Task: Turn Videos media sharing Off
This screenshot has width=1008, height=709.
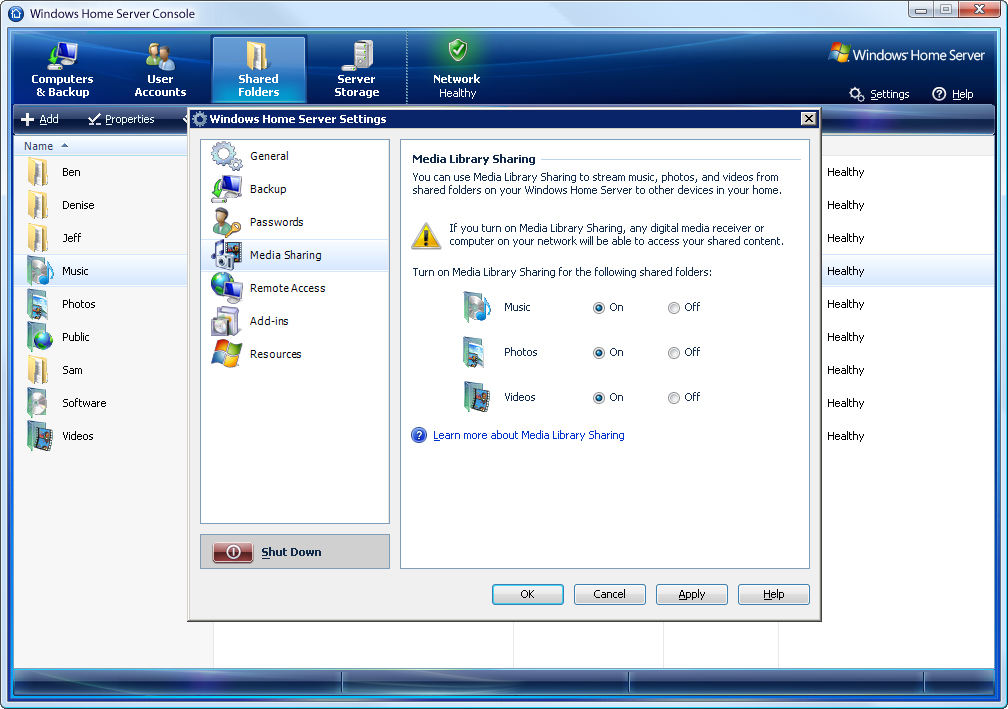Action: click(x=674, y=398)
